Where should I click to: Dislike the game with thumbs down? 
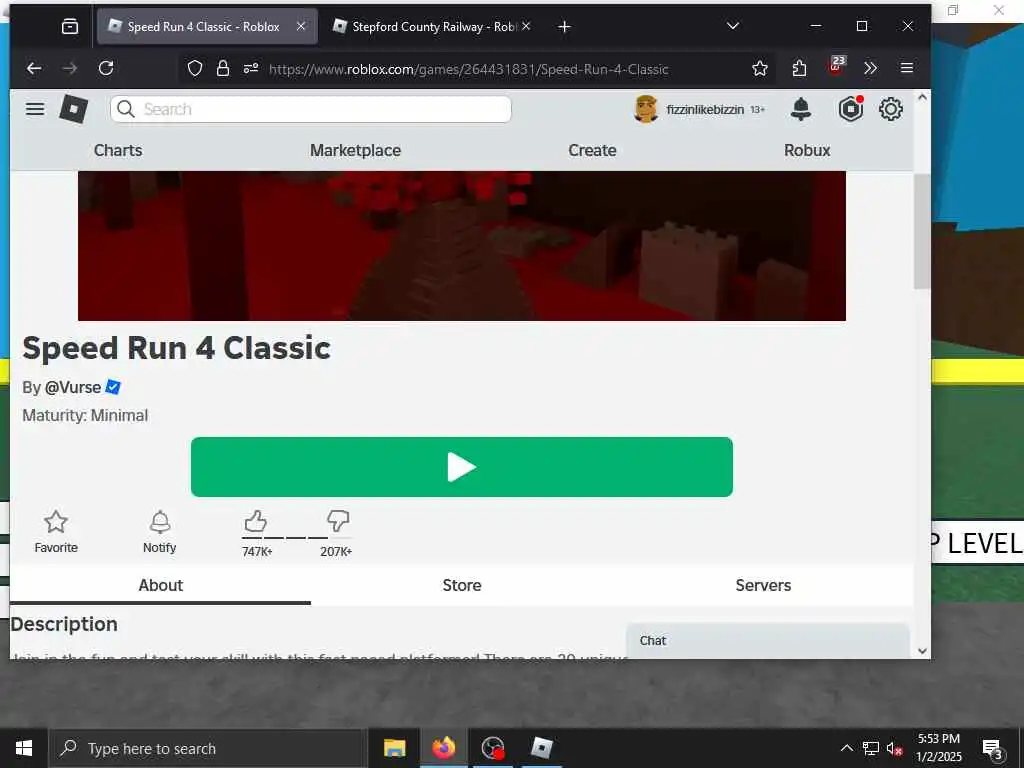[x=338, y=522]
